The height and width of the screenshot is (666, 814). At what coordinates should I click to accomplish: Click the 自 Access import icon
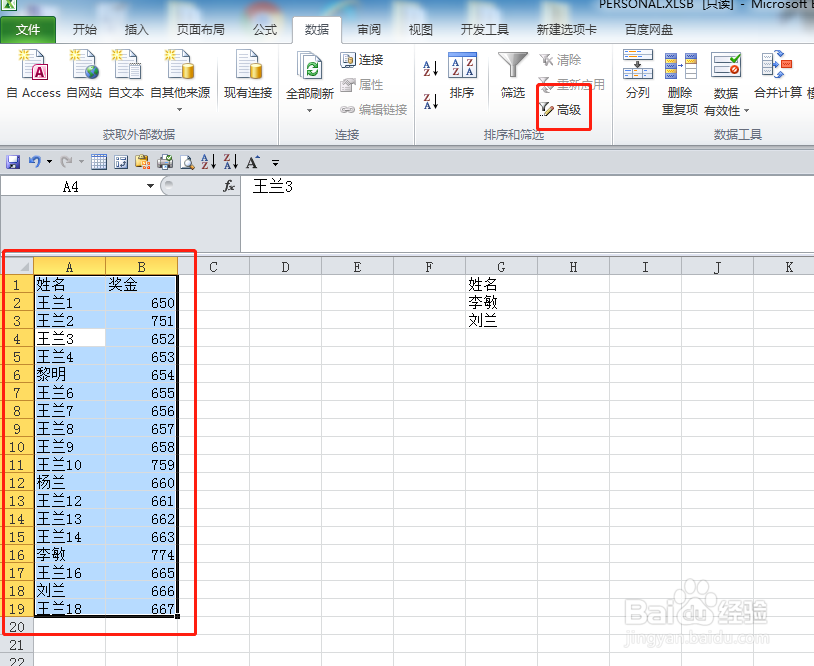(33, 74)
